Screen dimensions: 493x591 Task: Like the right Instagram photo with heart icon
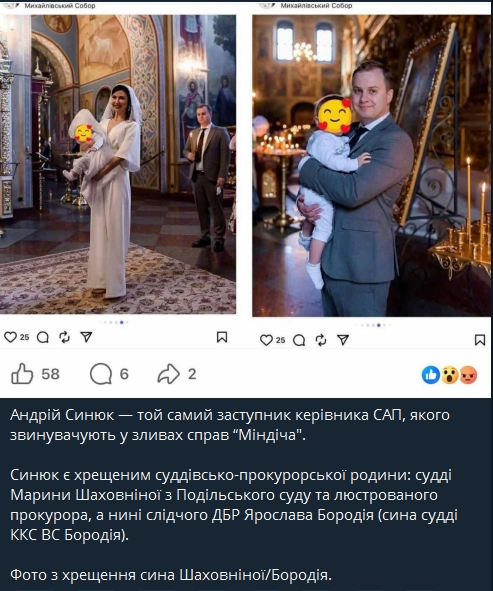266,340
